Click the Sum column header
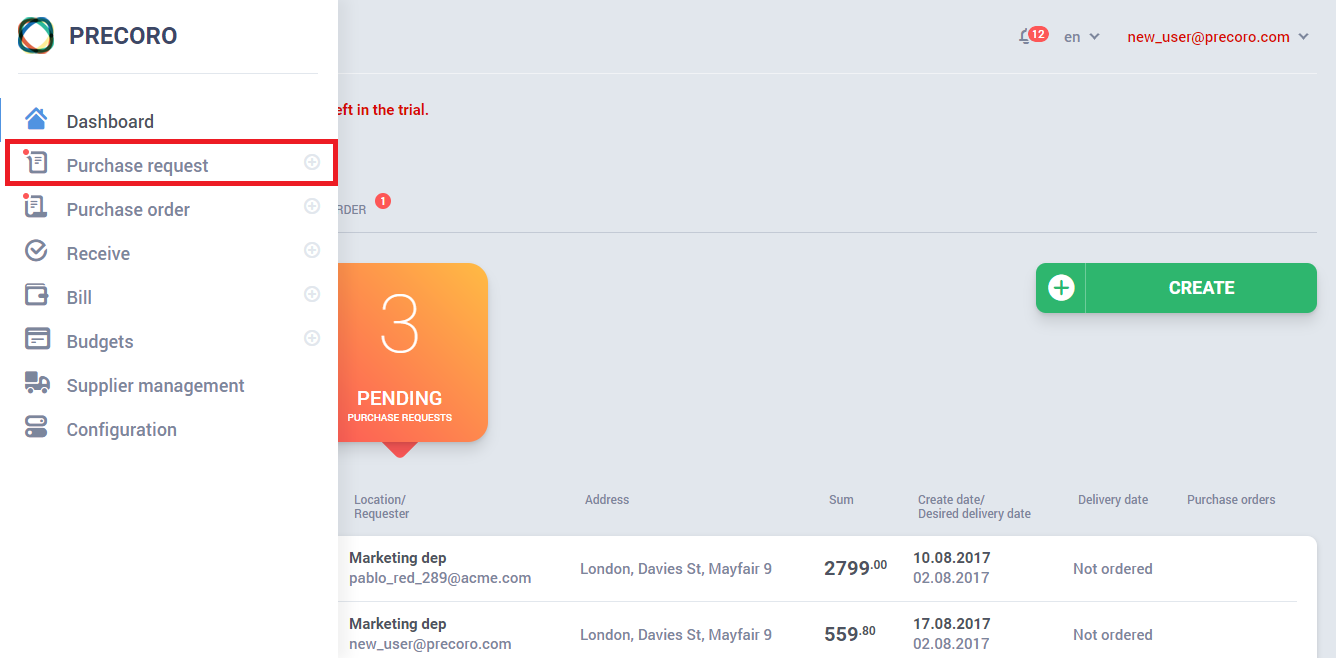The width and height of the screenshot is (1336, 658). click(841, 500)
